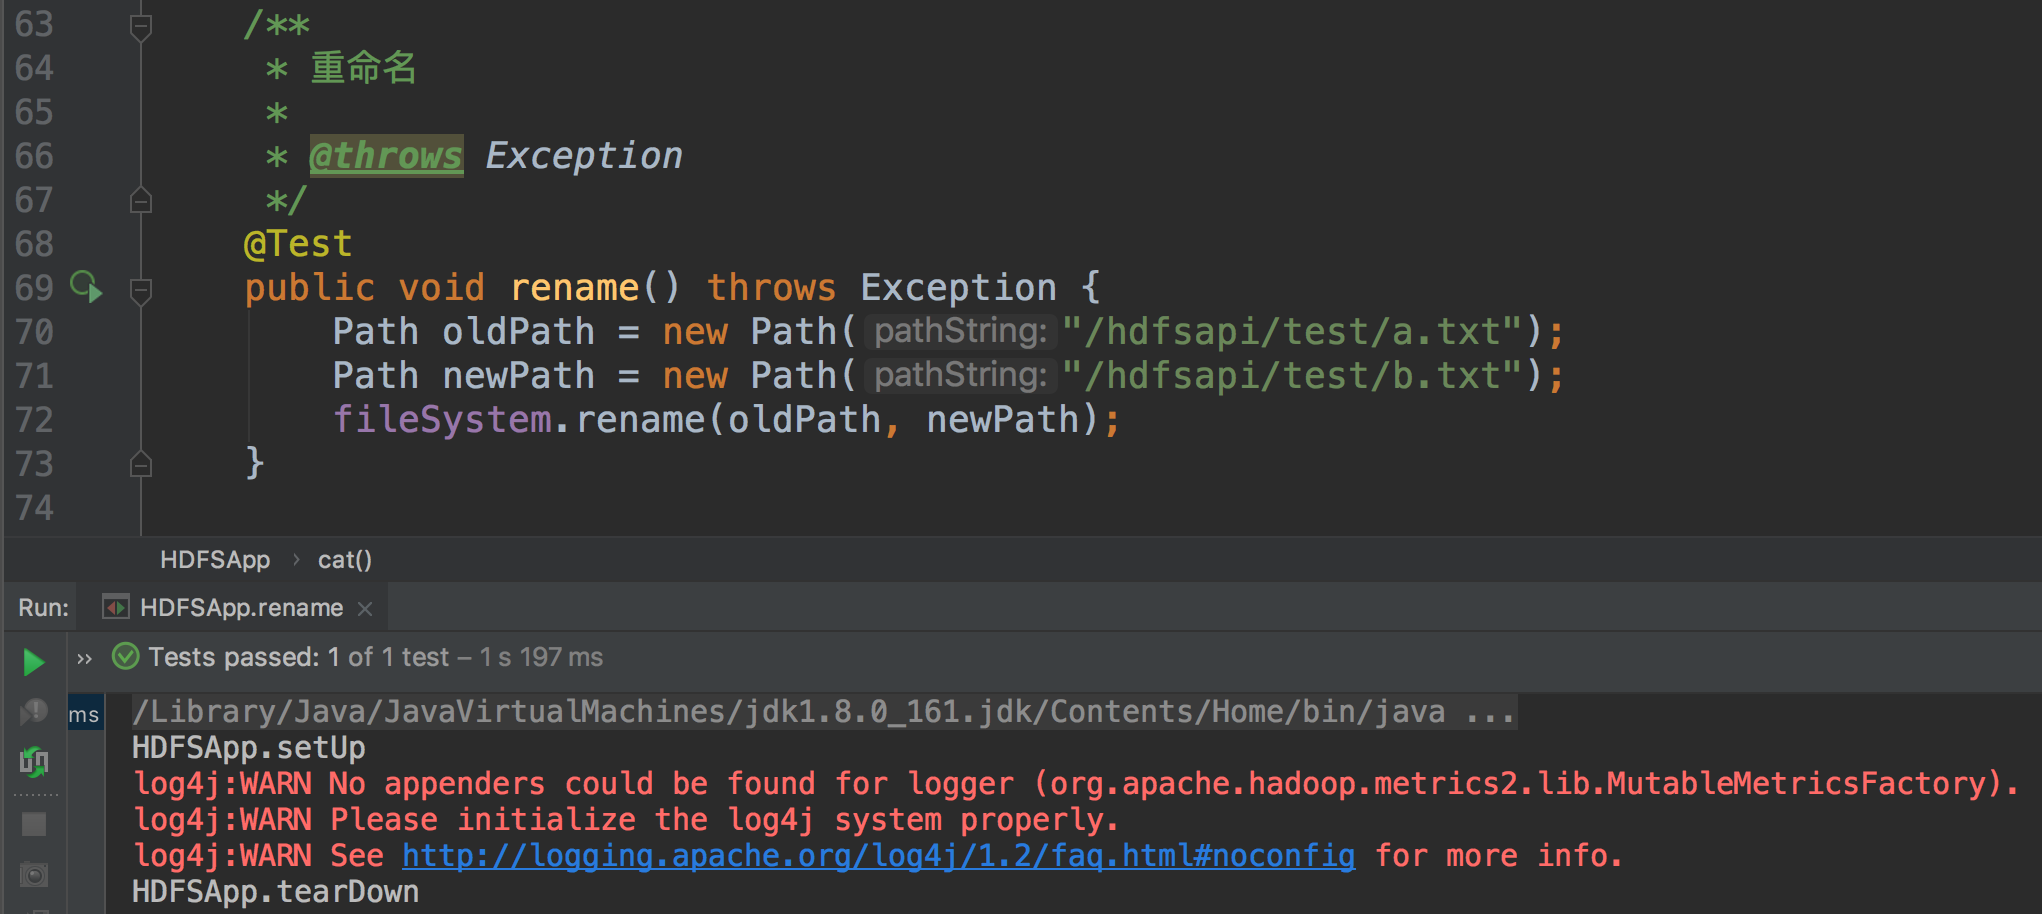Click the @Test annotation

pos(298,244)
